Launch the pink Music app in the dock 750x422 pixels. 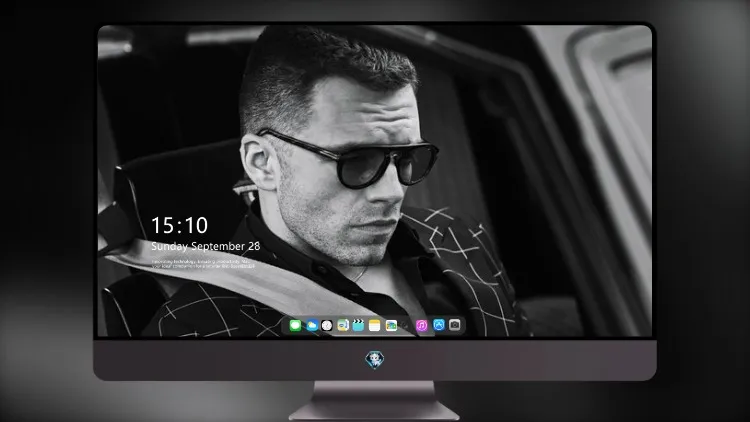pyautogui.click(x=421, y=325)
